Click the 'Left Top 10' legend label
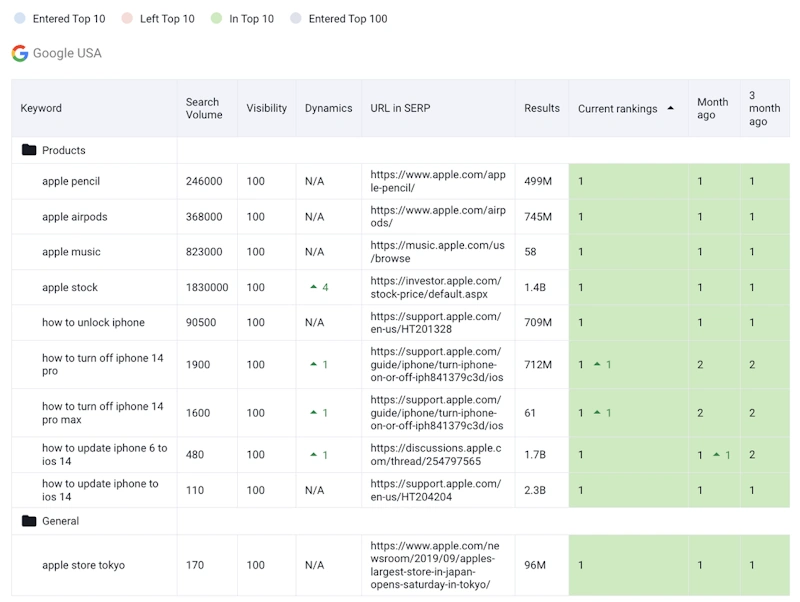800x602 pixels. [167, 19]
